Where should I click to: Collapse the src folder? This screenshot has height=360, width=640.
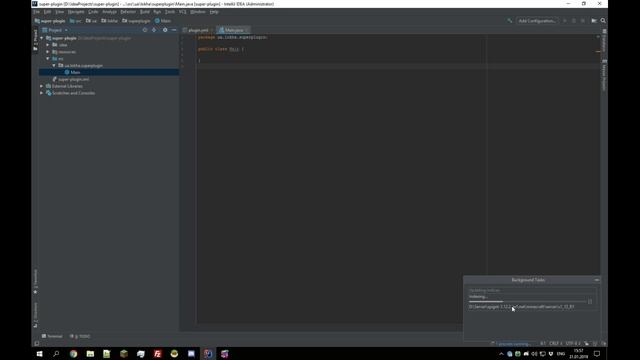[x=48, y=59]
